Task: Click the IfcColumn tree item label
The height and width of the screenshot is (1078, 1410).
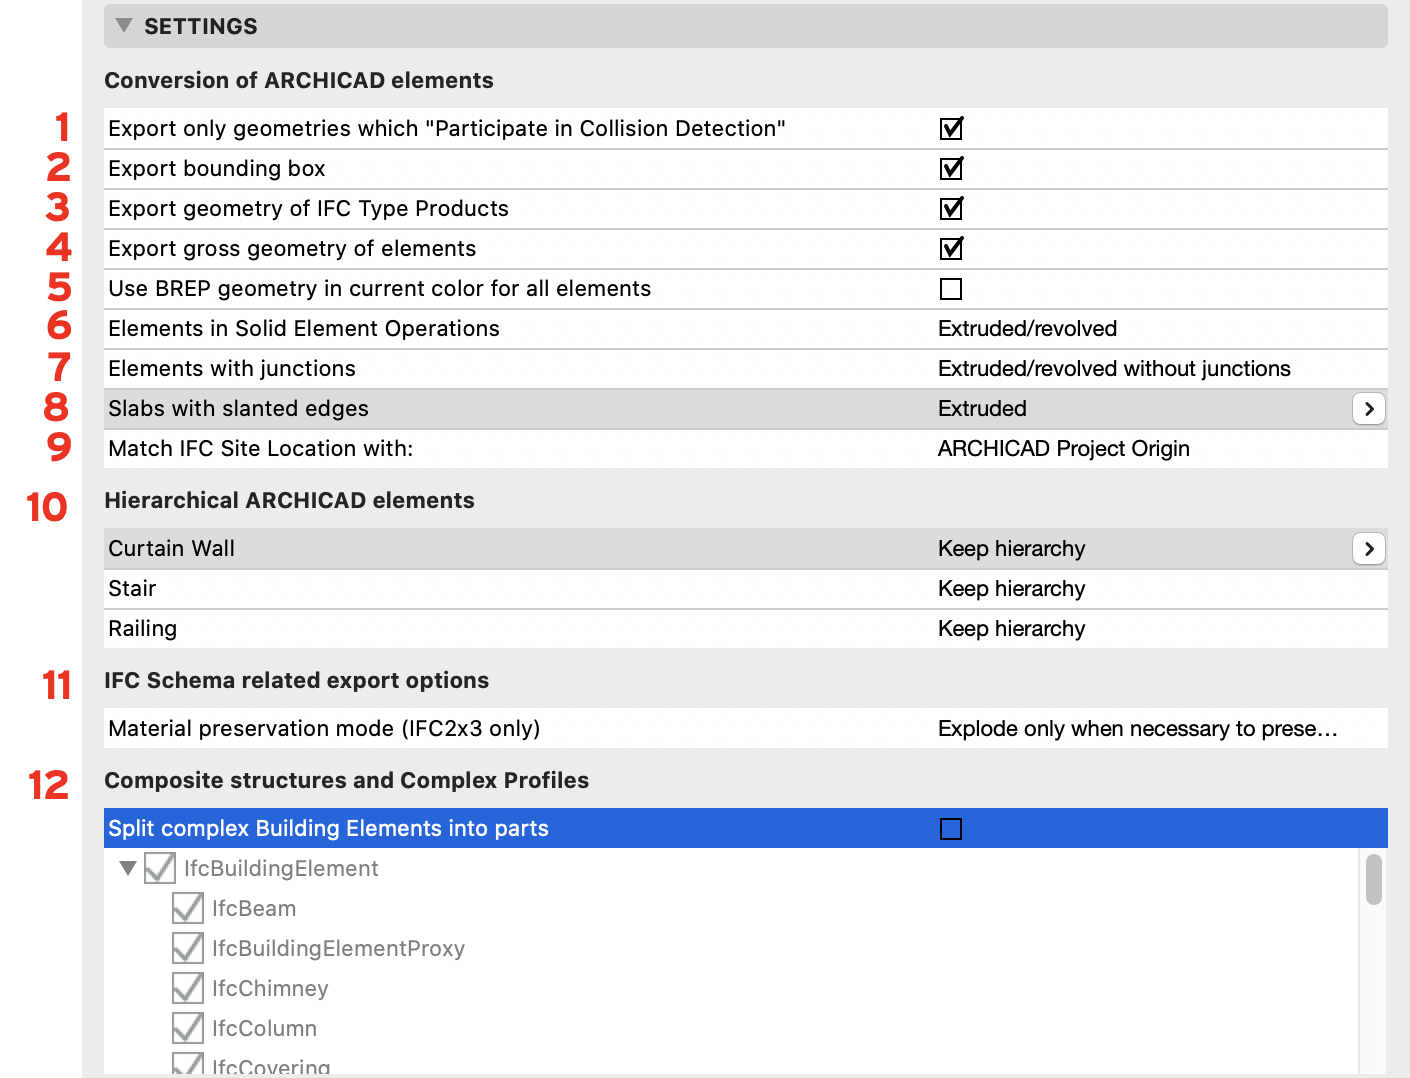Action: pos(264,1028)
